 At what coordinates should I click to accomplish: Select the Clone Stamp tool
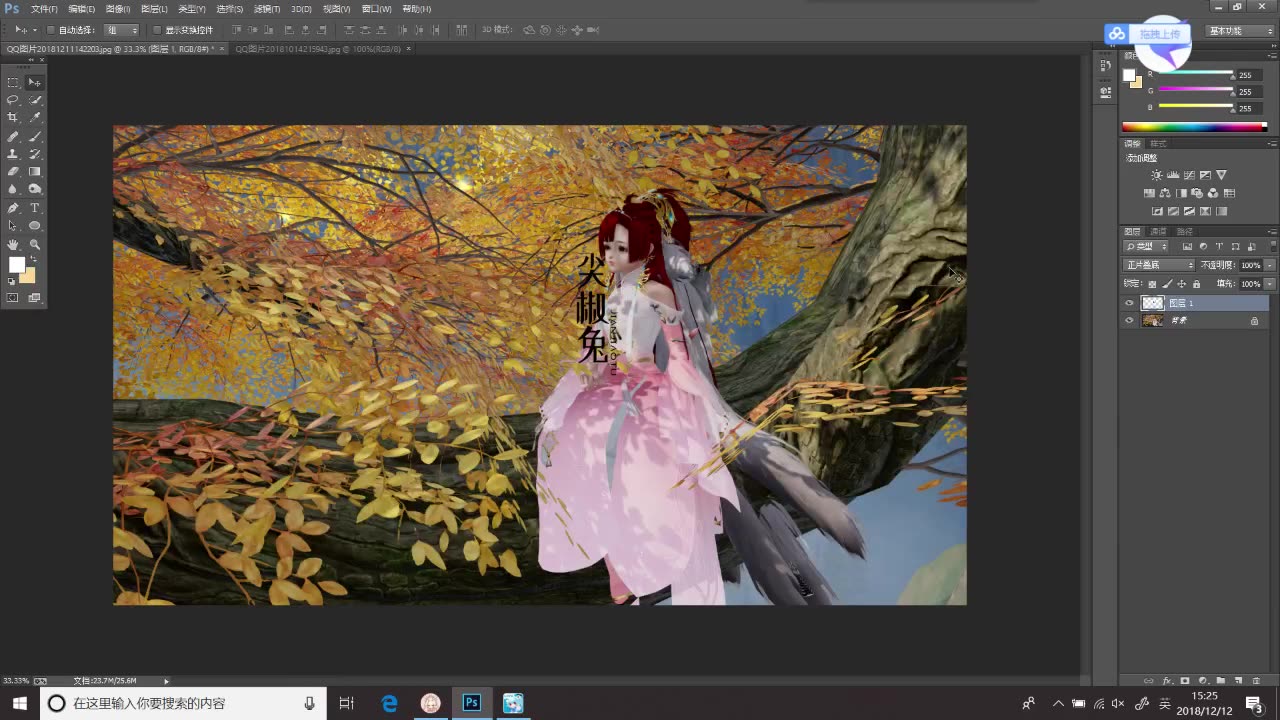click(13, 154)
